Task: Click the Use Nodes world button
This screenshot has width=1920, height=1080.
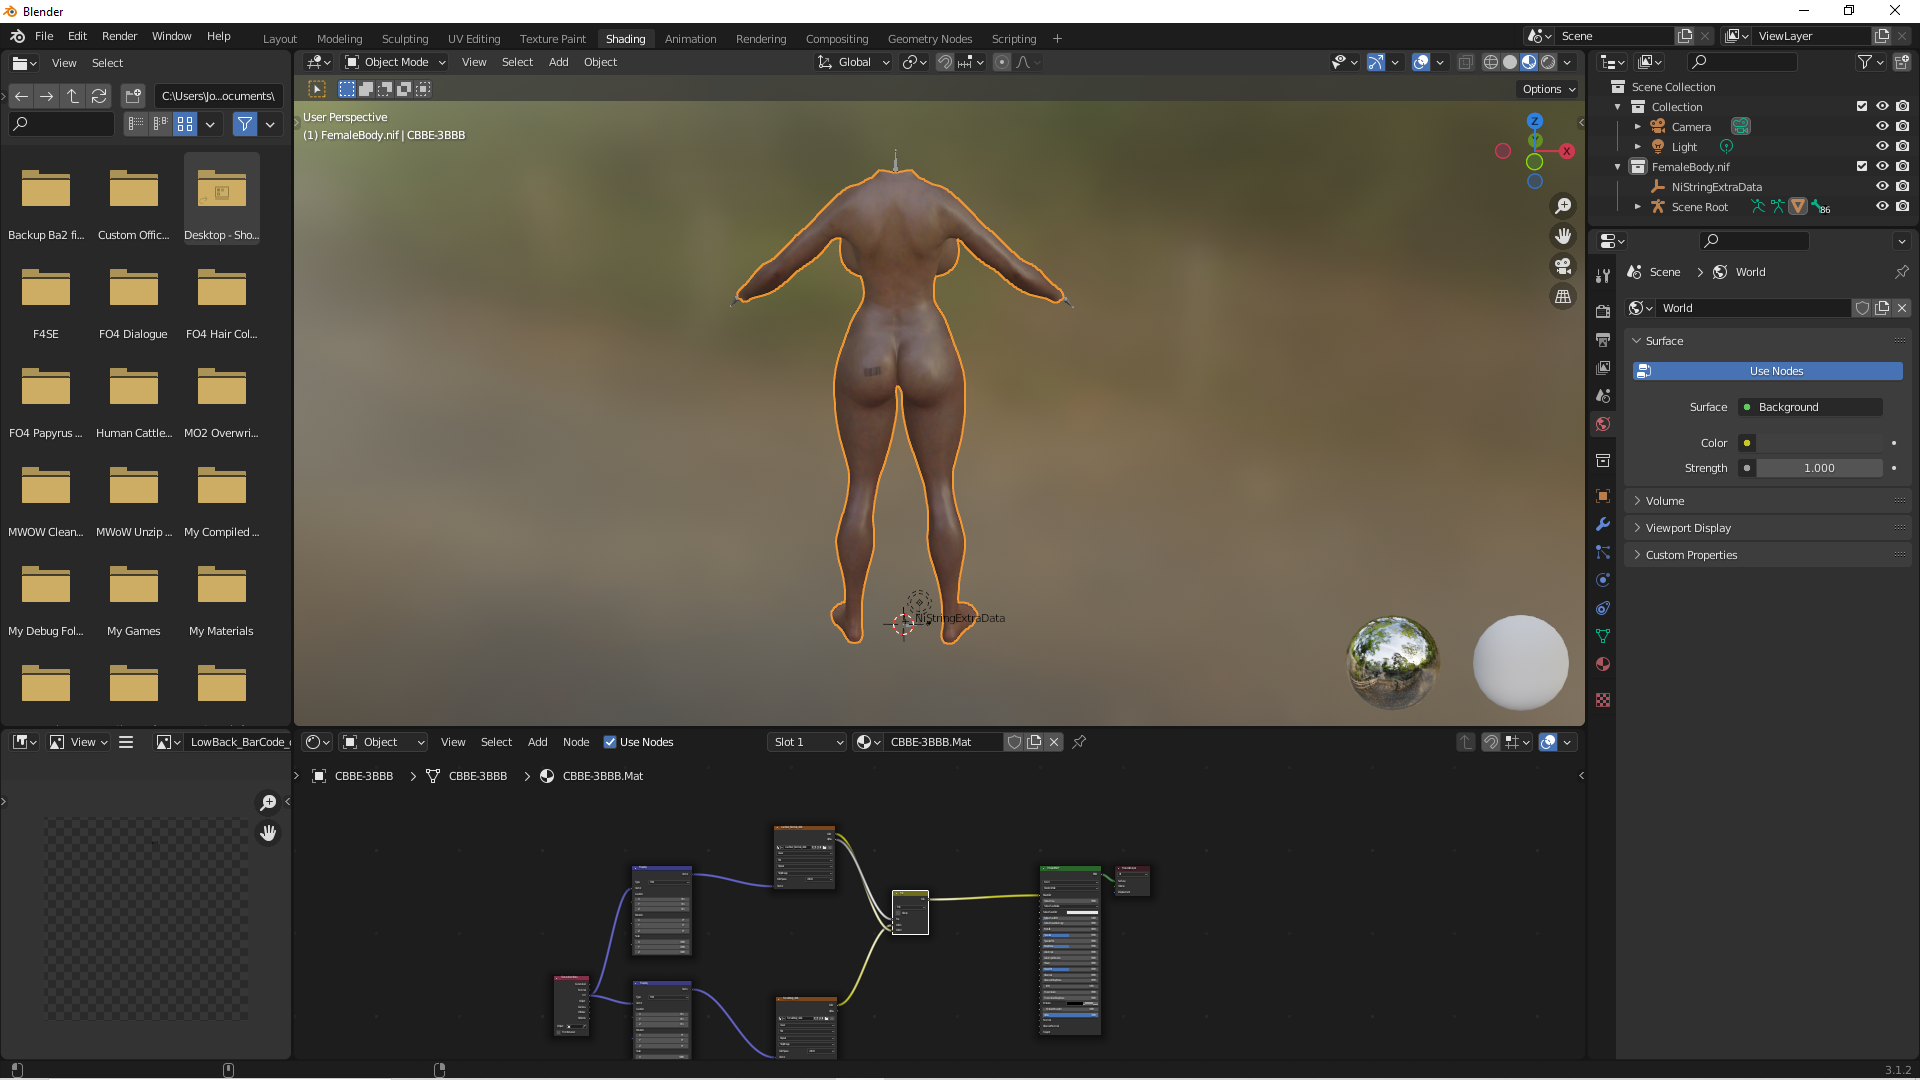Action: (1767, 371)
